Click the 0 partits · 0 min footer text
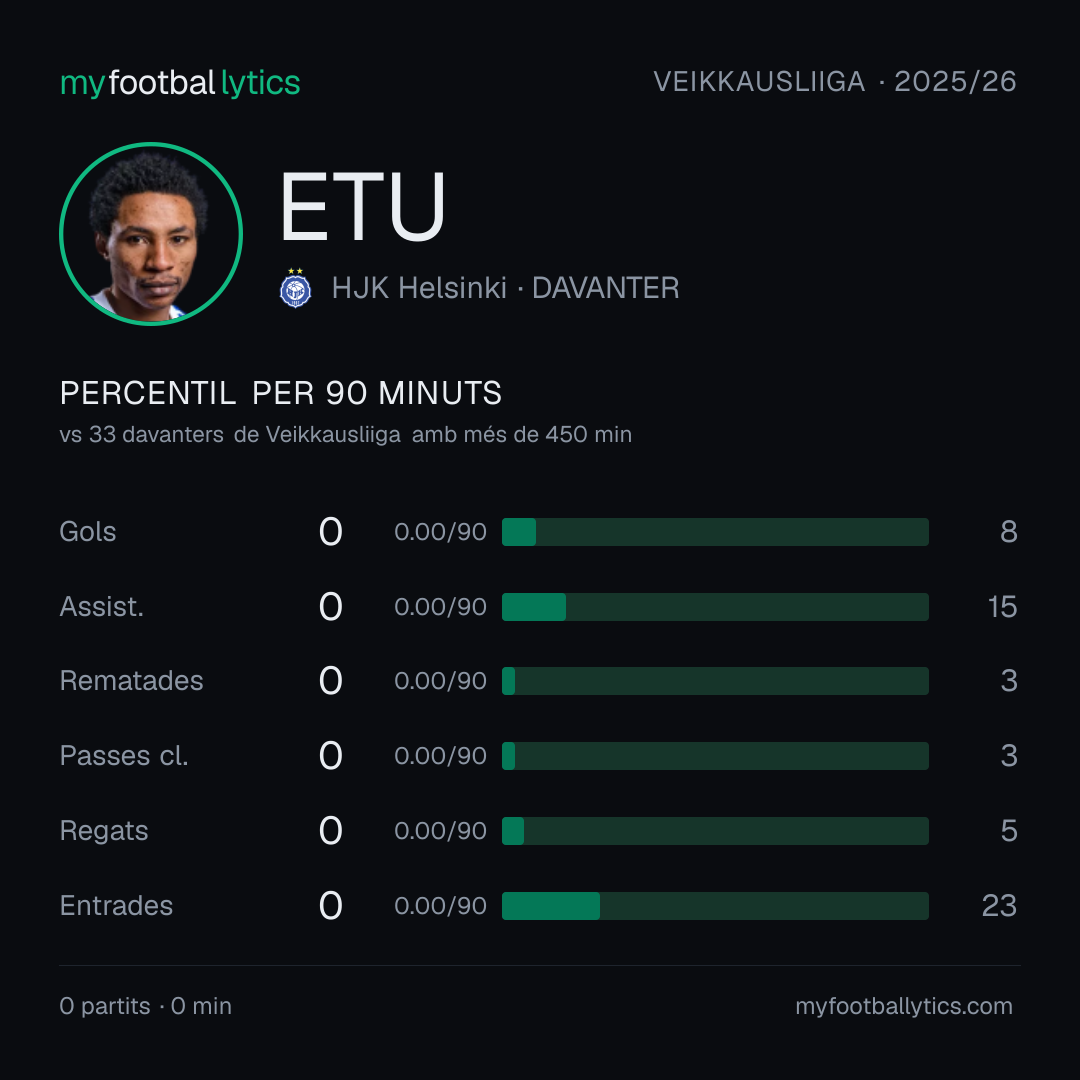The width and height of the screenshot is (1080, 1080). point(145,1006)
